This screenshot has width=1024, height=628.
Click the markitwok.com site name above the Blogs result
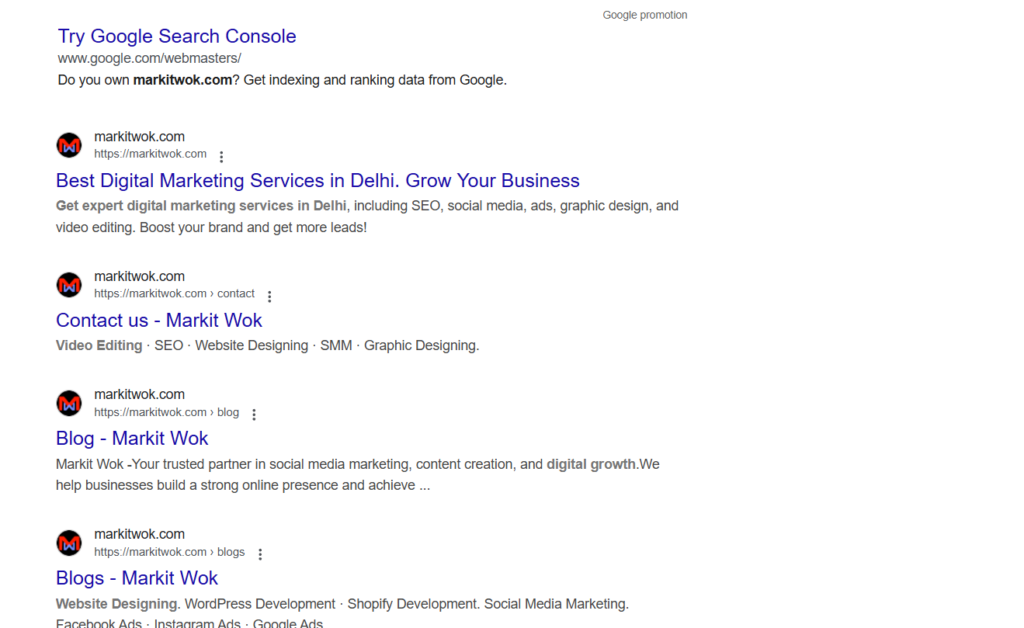tap(139, 534)
